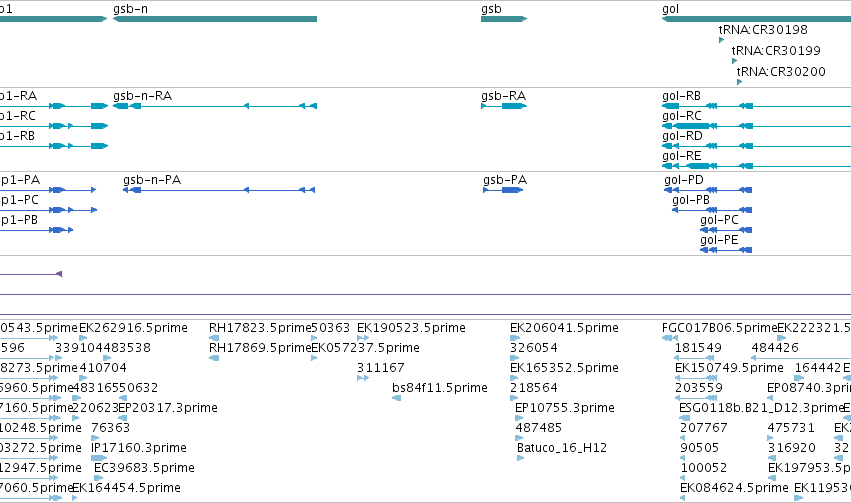Click the gol-RC transcript label

click(x=682, y=116)
